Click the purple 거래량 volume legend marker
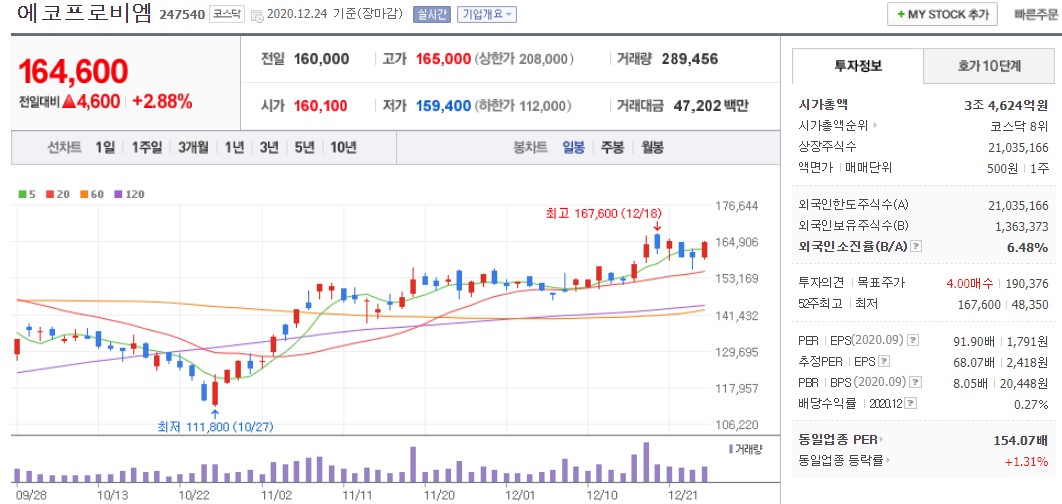The height and width of the screenshot is (504, 1062). pyautogui.click(x=731, y=448)
